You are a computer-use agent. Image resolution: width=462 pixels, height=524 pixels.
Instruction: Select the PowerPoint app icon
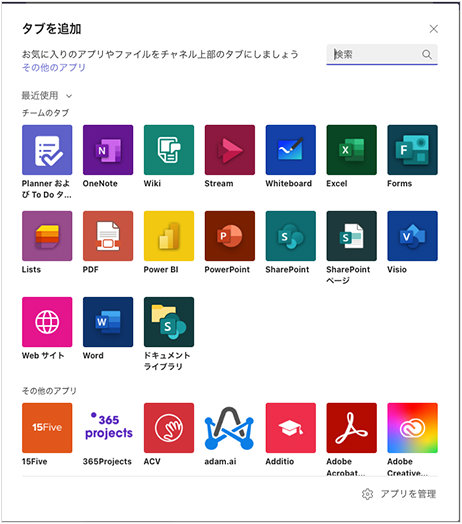230,236
